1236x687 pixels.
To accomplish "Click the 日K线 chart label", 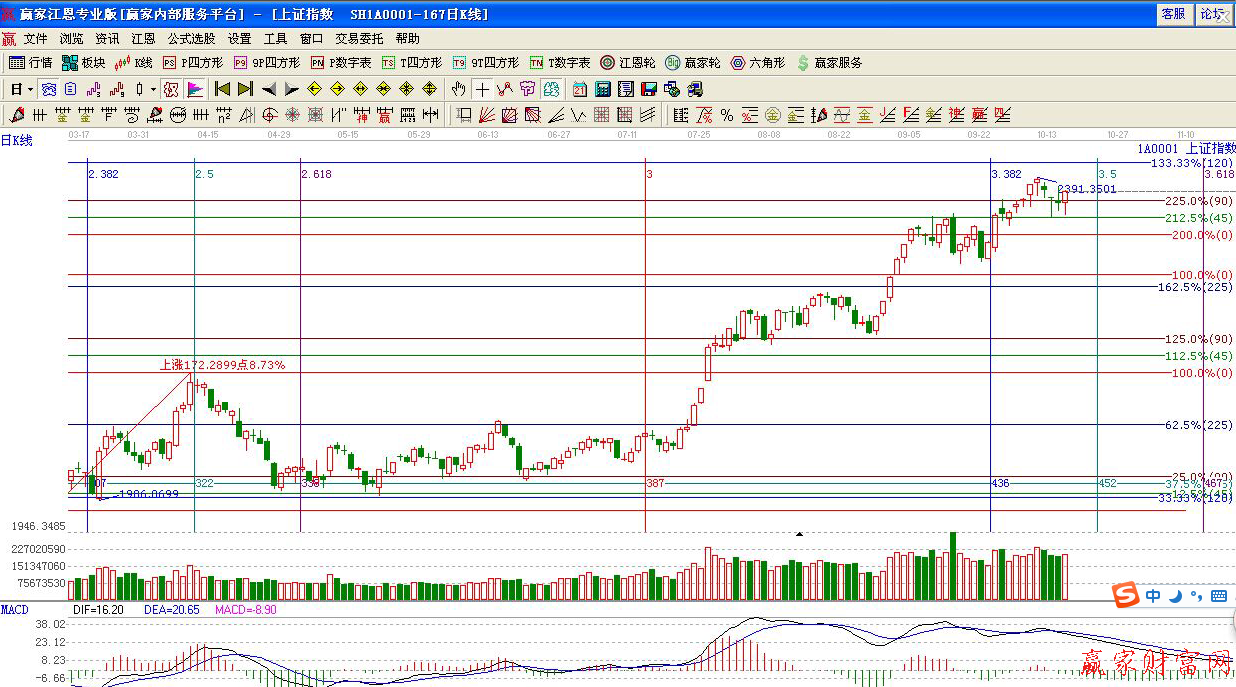I will 17,141.
